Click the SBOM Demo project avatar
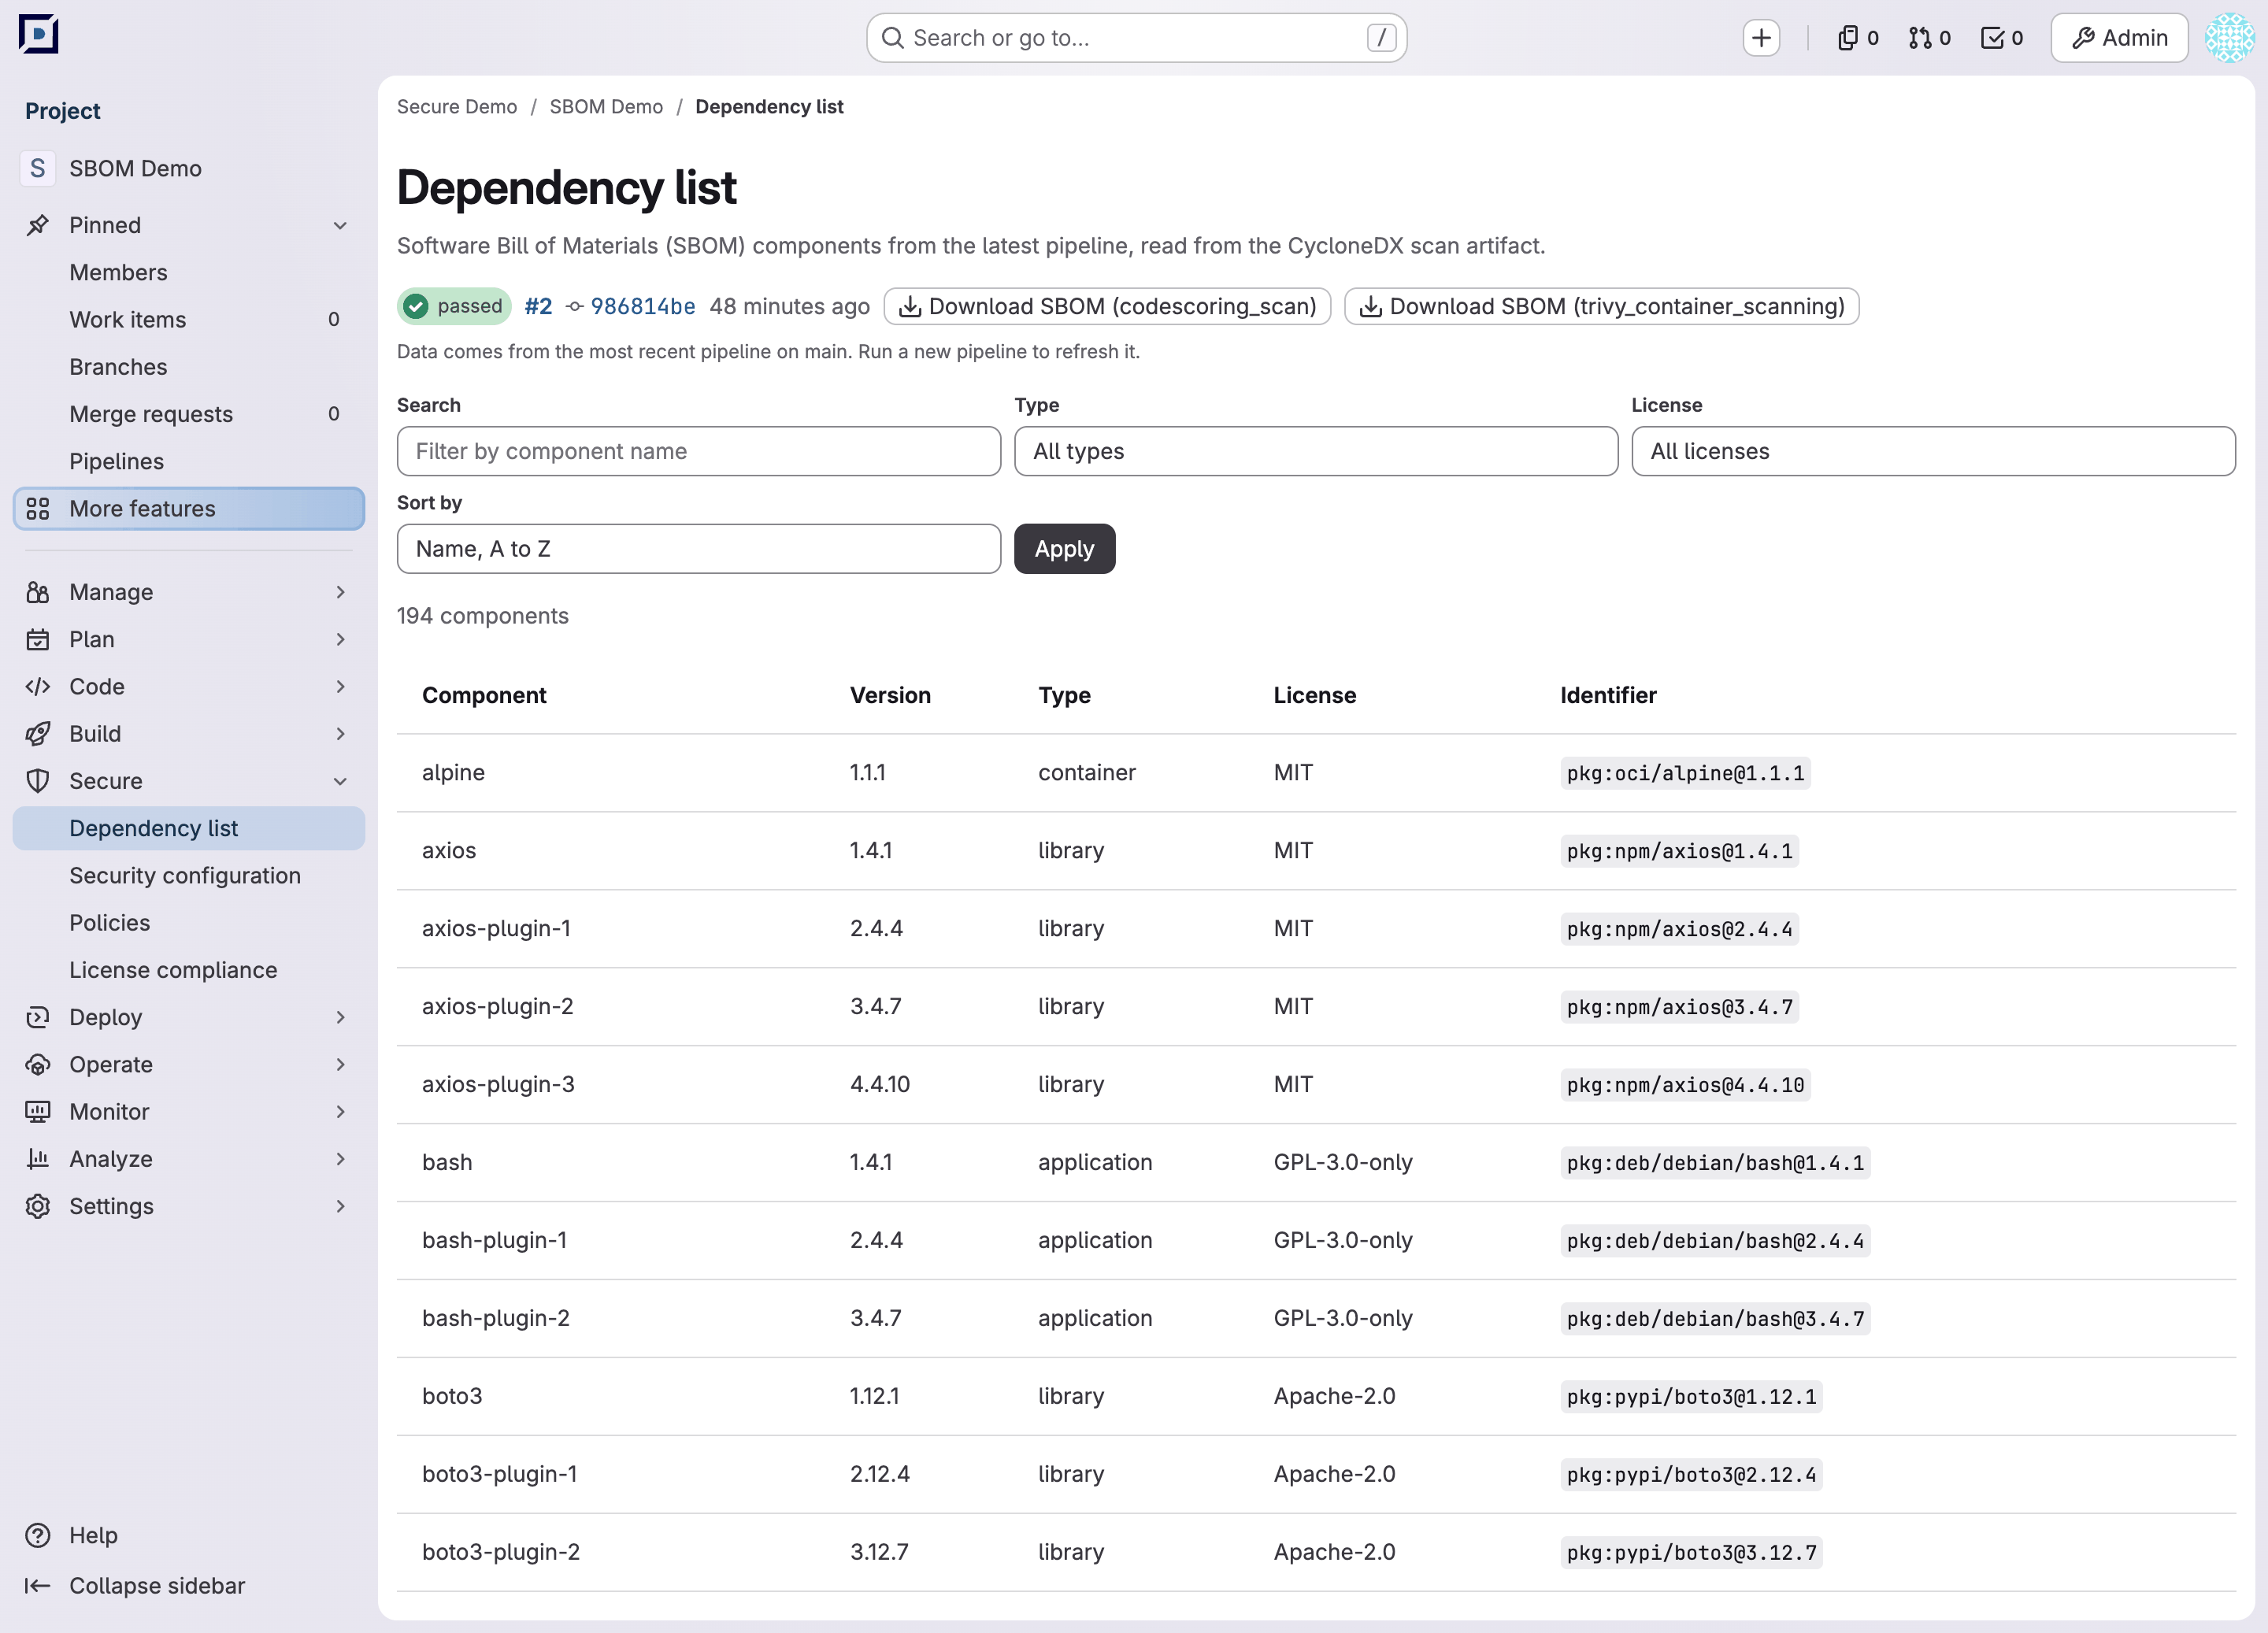Viewport: 2268px width, 1633px height. point(38,168)
